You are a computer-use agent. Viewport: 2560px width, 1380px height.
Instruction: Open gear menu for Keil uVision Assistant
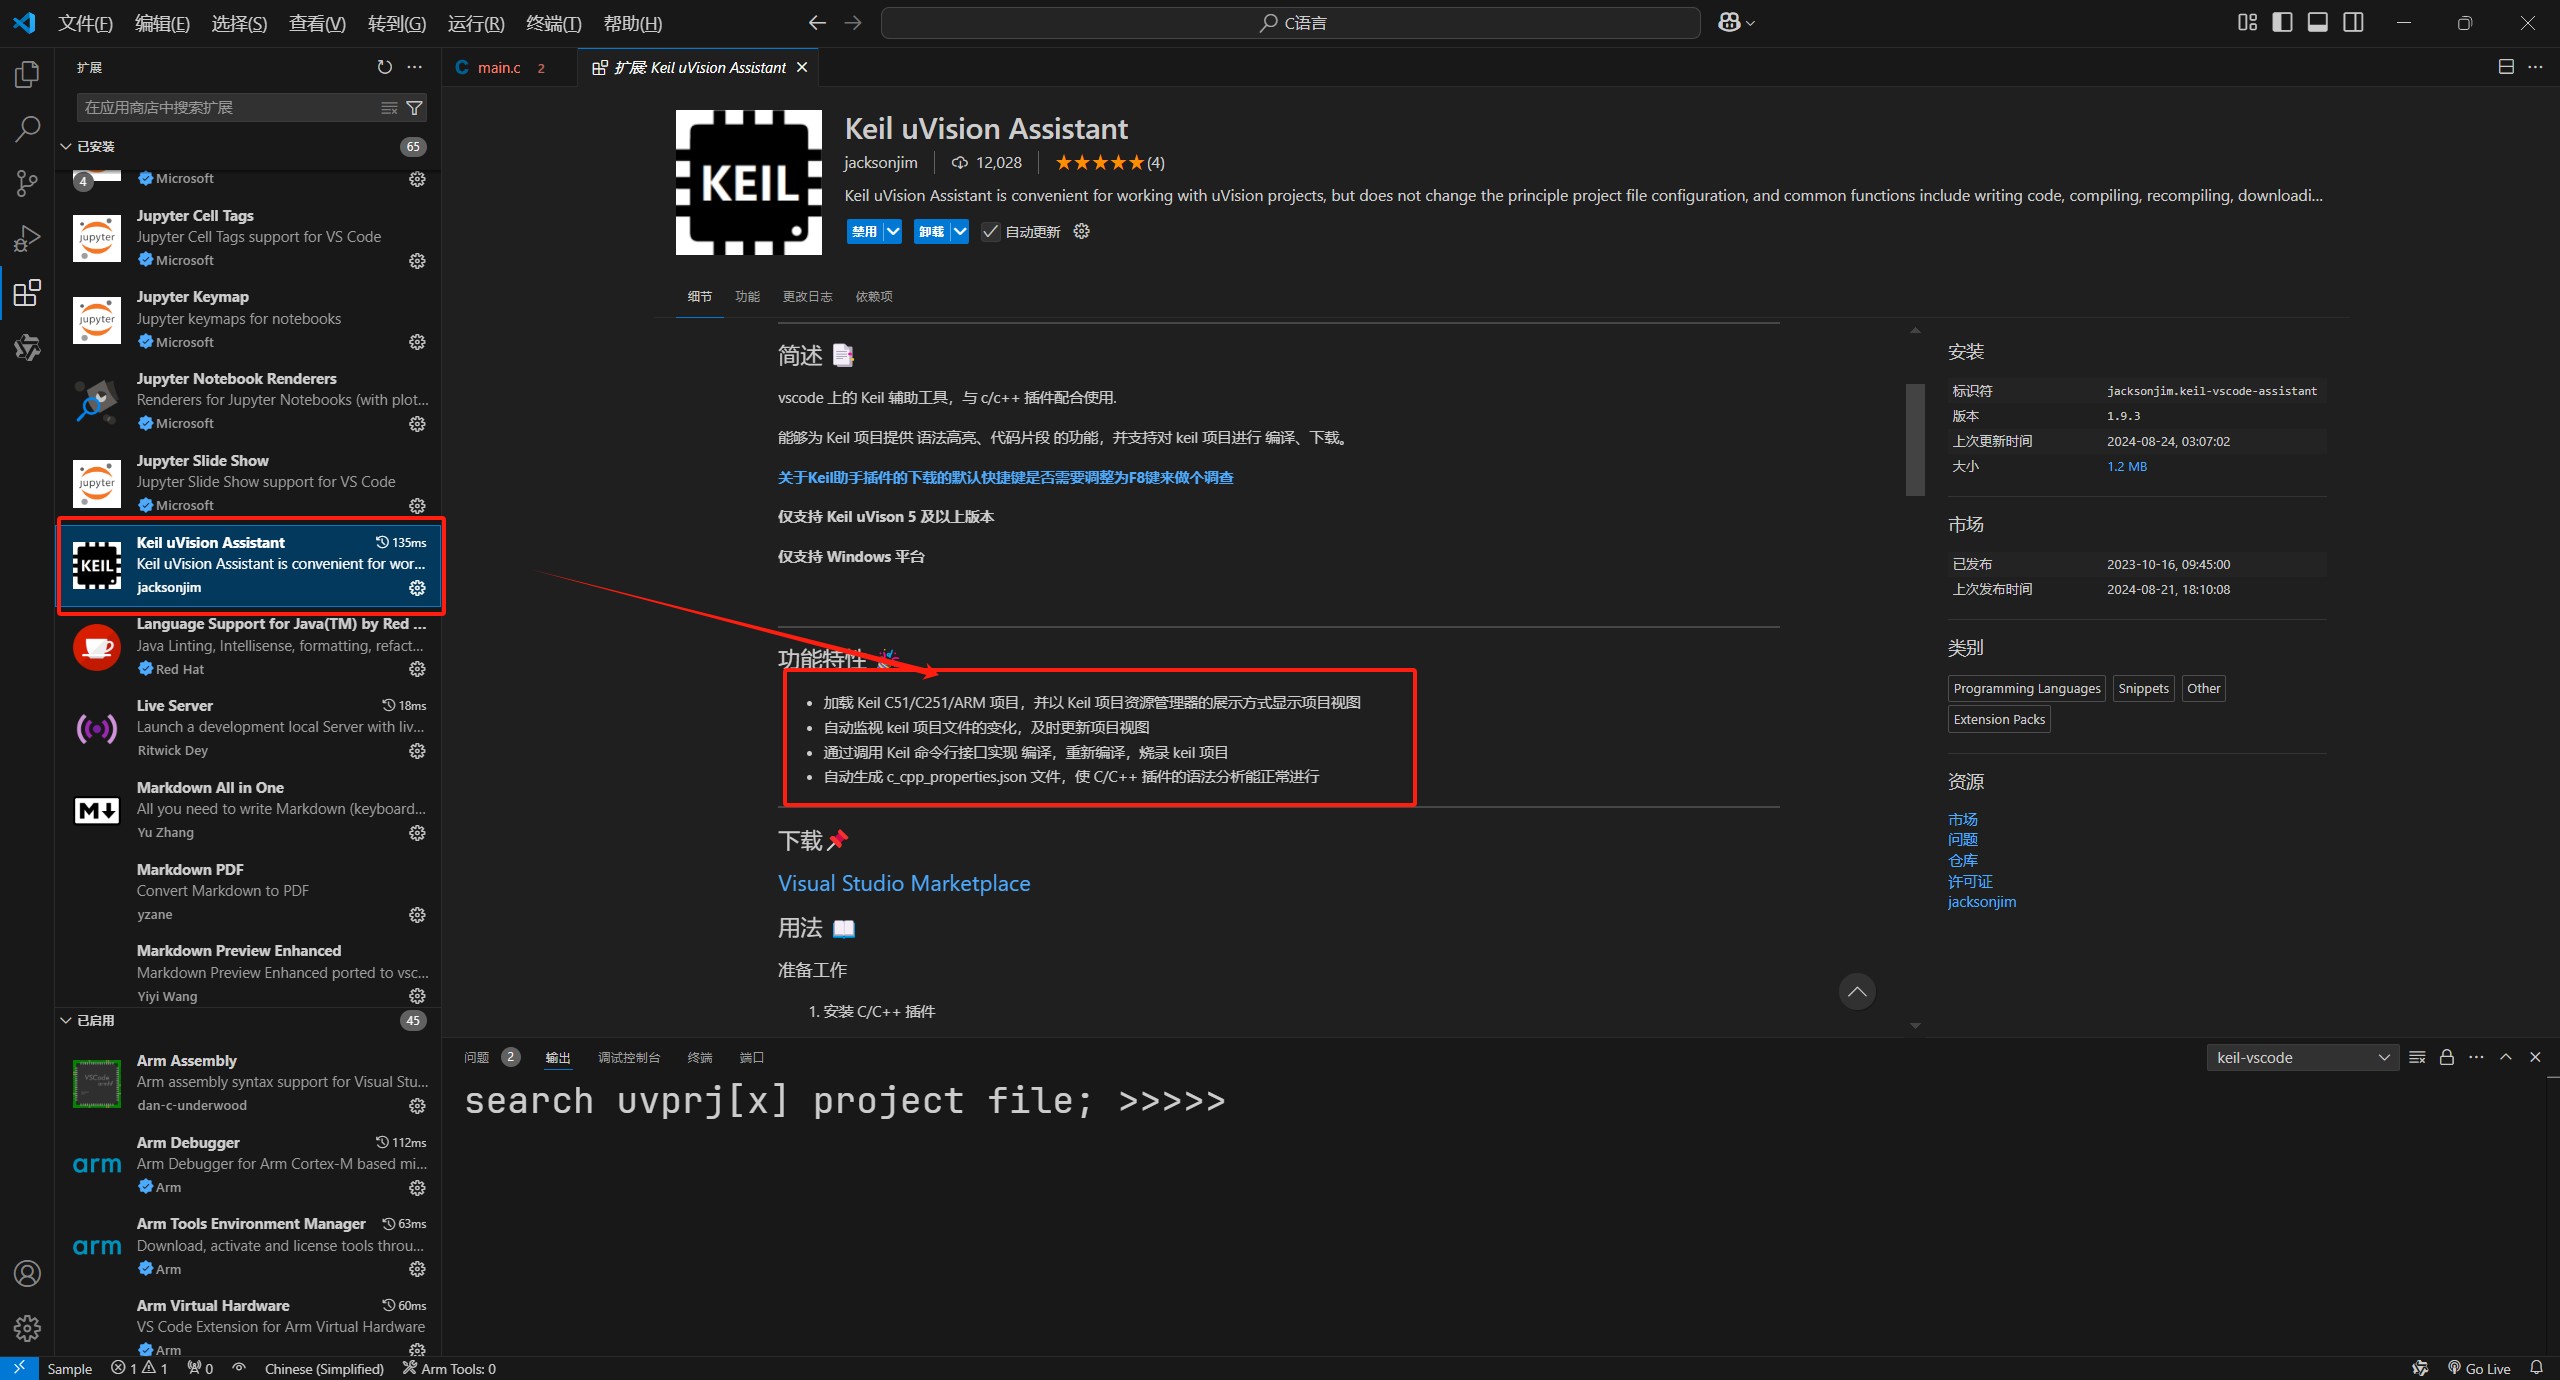pyautogui.click(x=418, y=588)
